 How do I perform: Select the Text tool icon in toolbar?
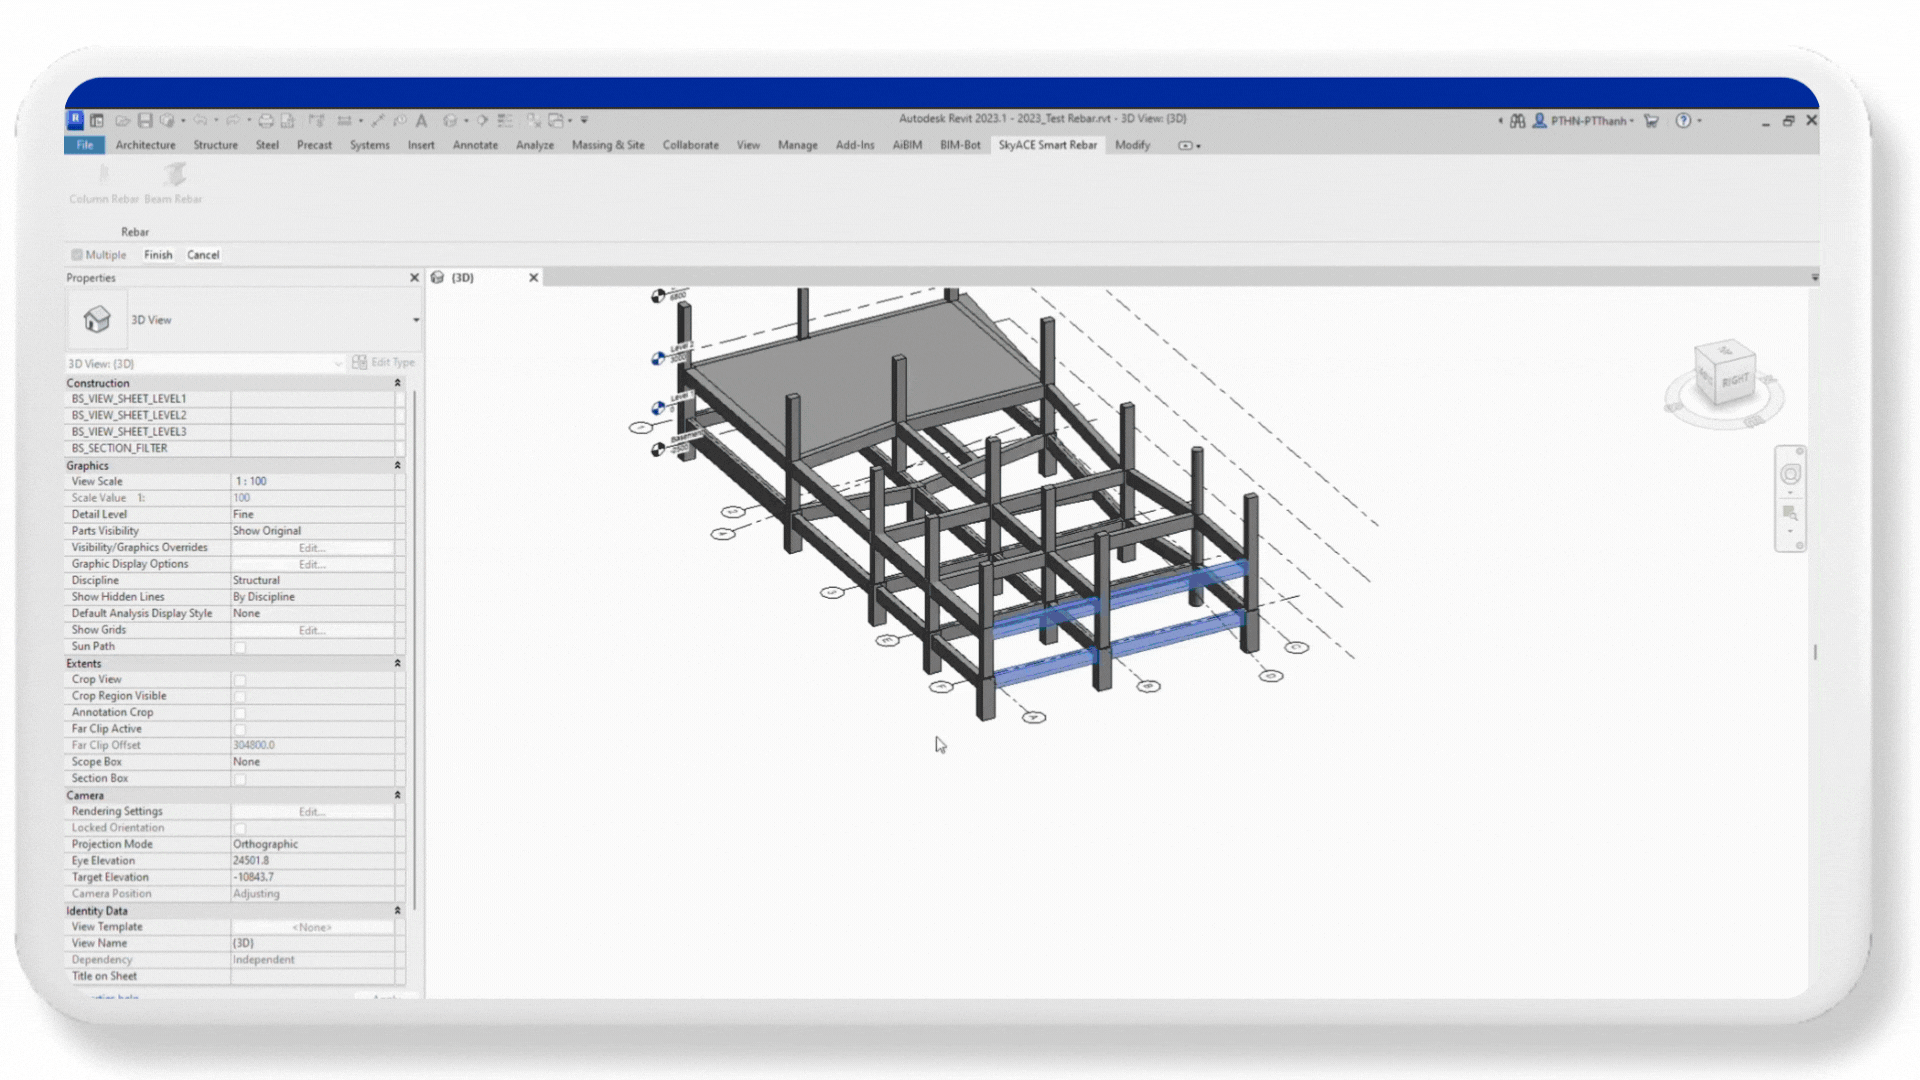[422, 120]
